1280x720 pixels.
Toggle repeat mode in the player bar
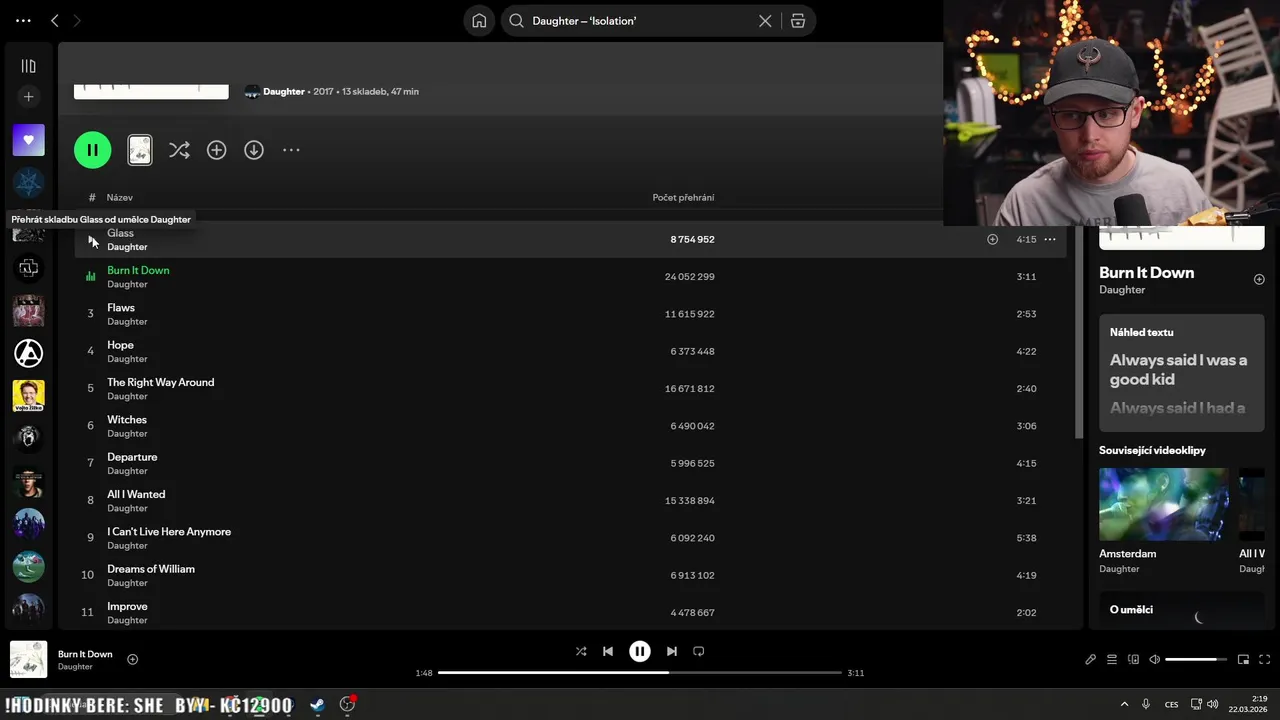699,651
